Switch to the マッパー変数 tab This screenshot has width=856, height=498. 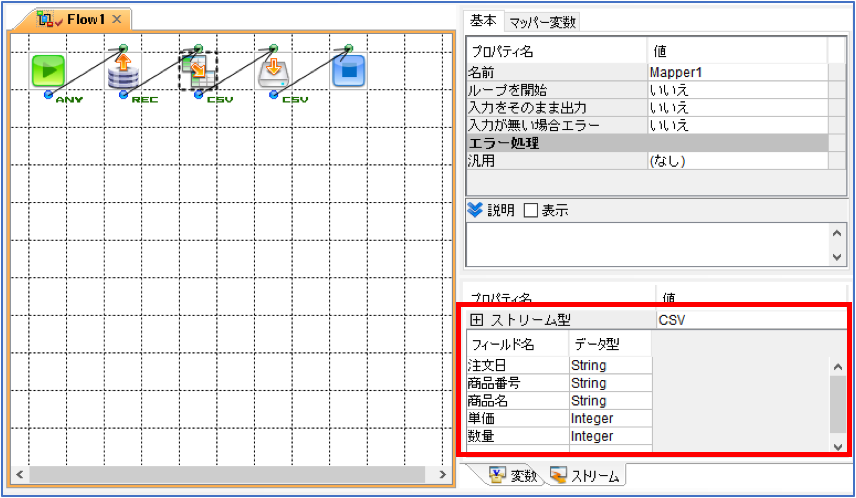(x=542, y=22)
